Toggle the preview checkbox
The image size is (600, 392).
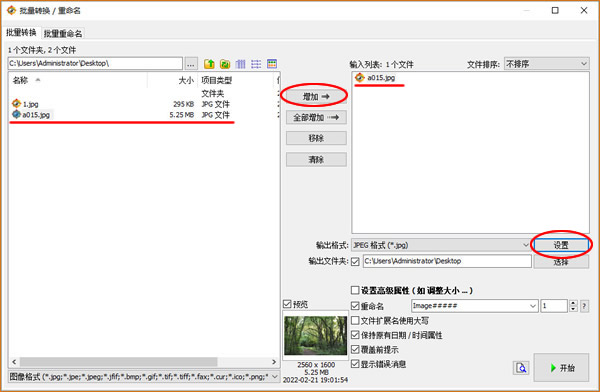click(287, 304)
